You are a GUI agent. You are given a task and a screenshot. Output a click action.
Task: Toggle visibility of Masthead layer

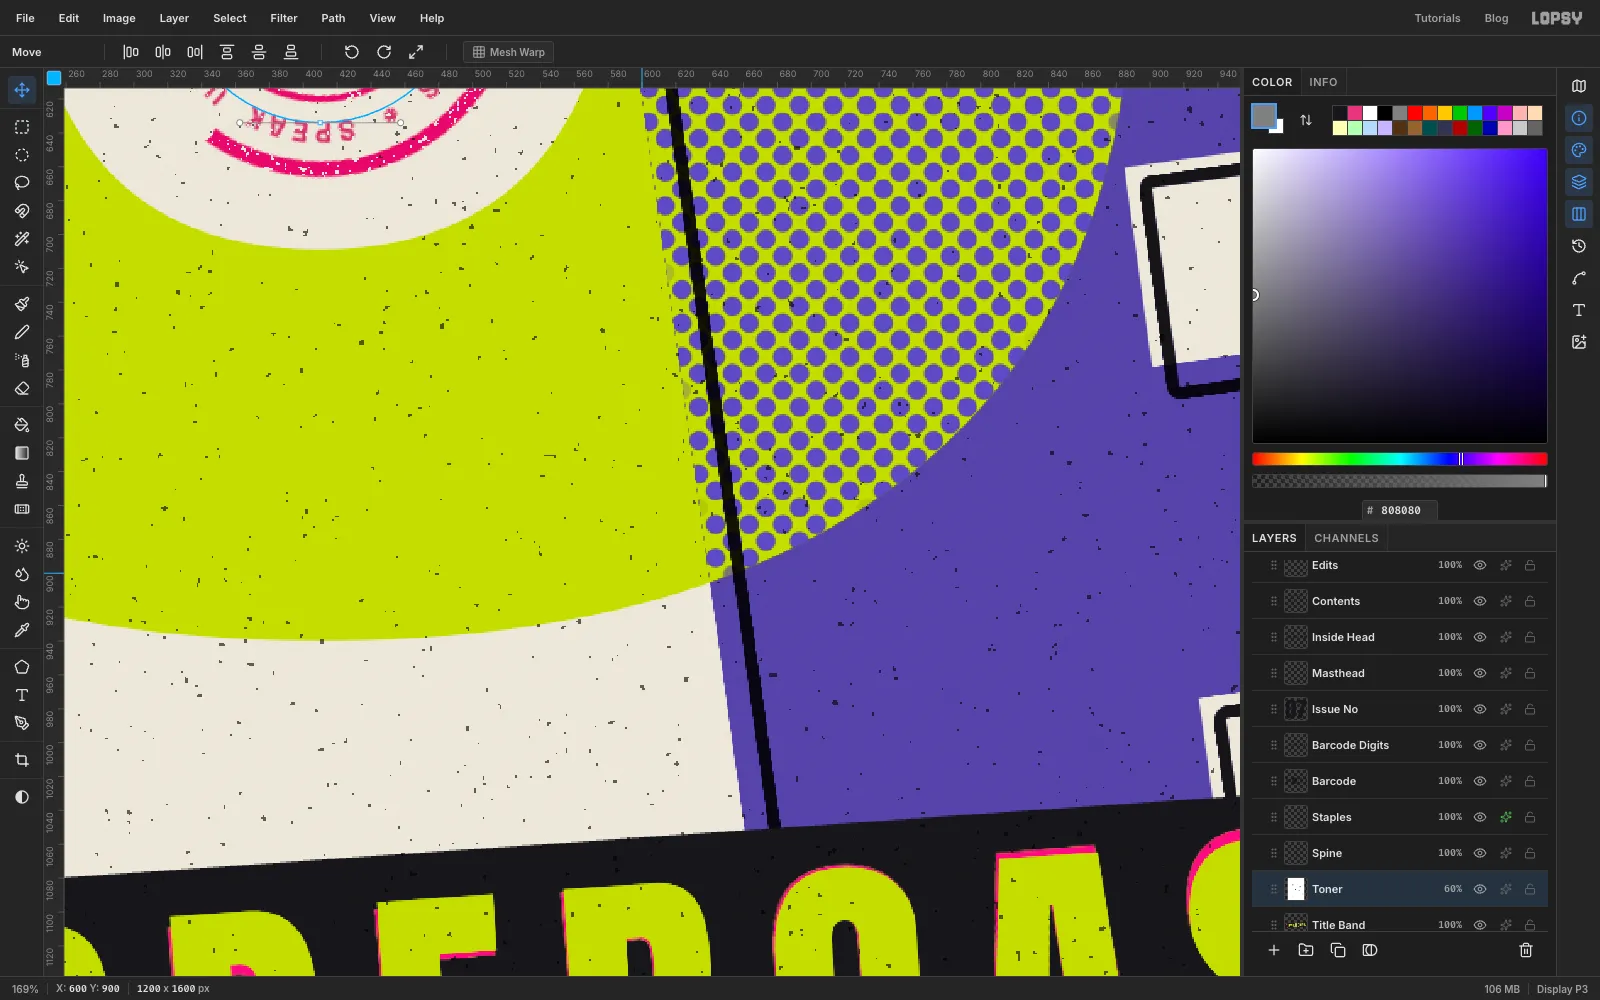click(x=1480, y=673)
